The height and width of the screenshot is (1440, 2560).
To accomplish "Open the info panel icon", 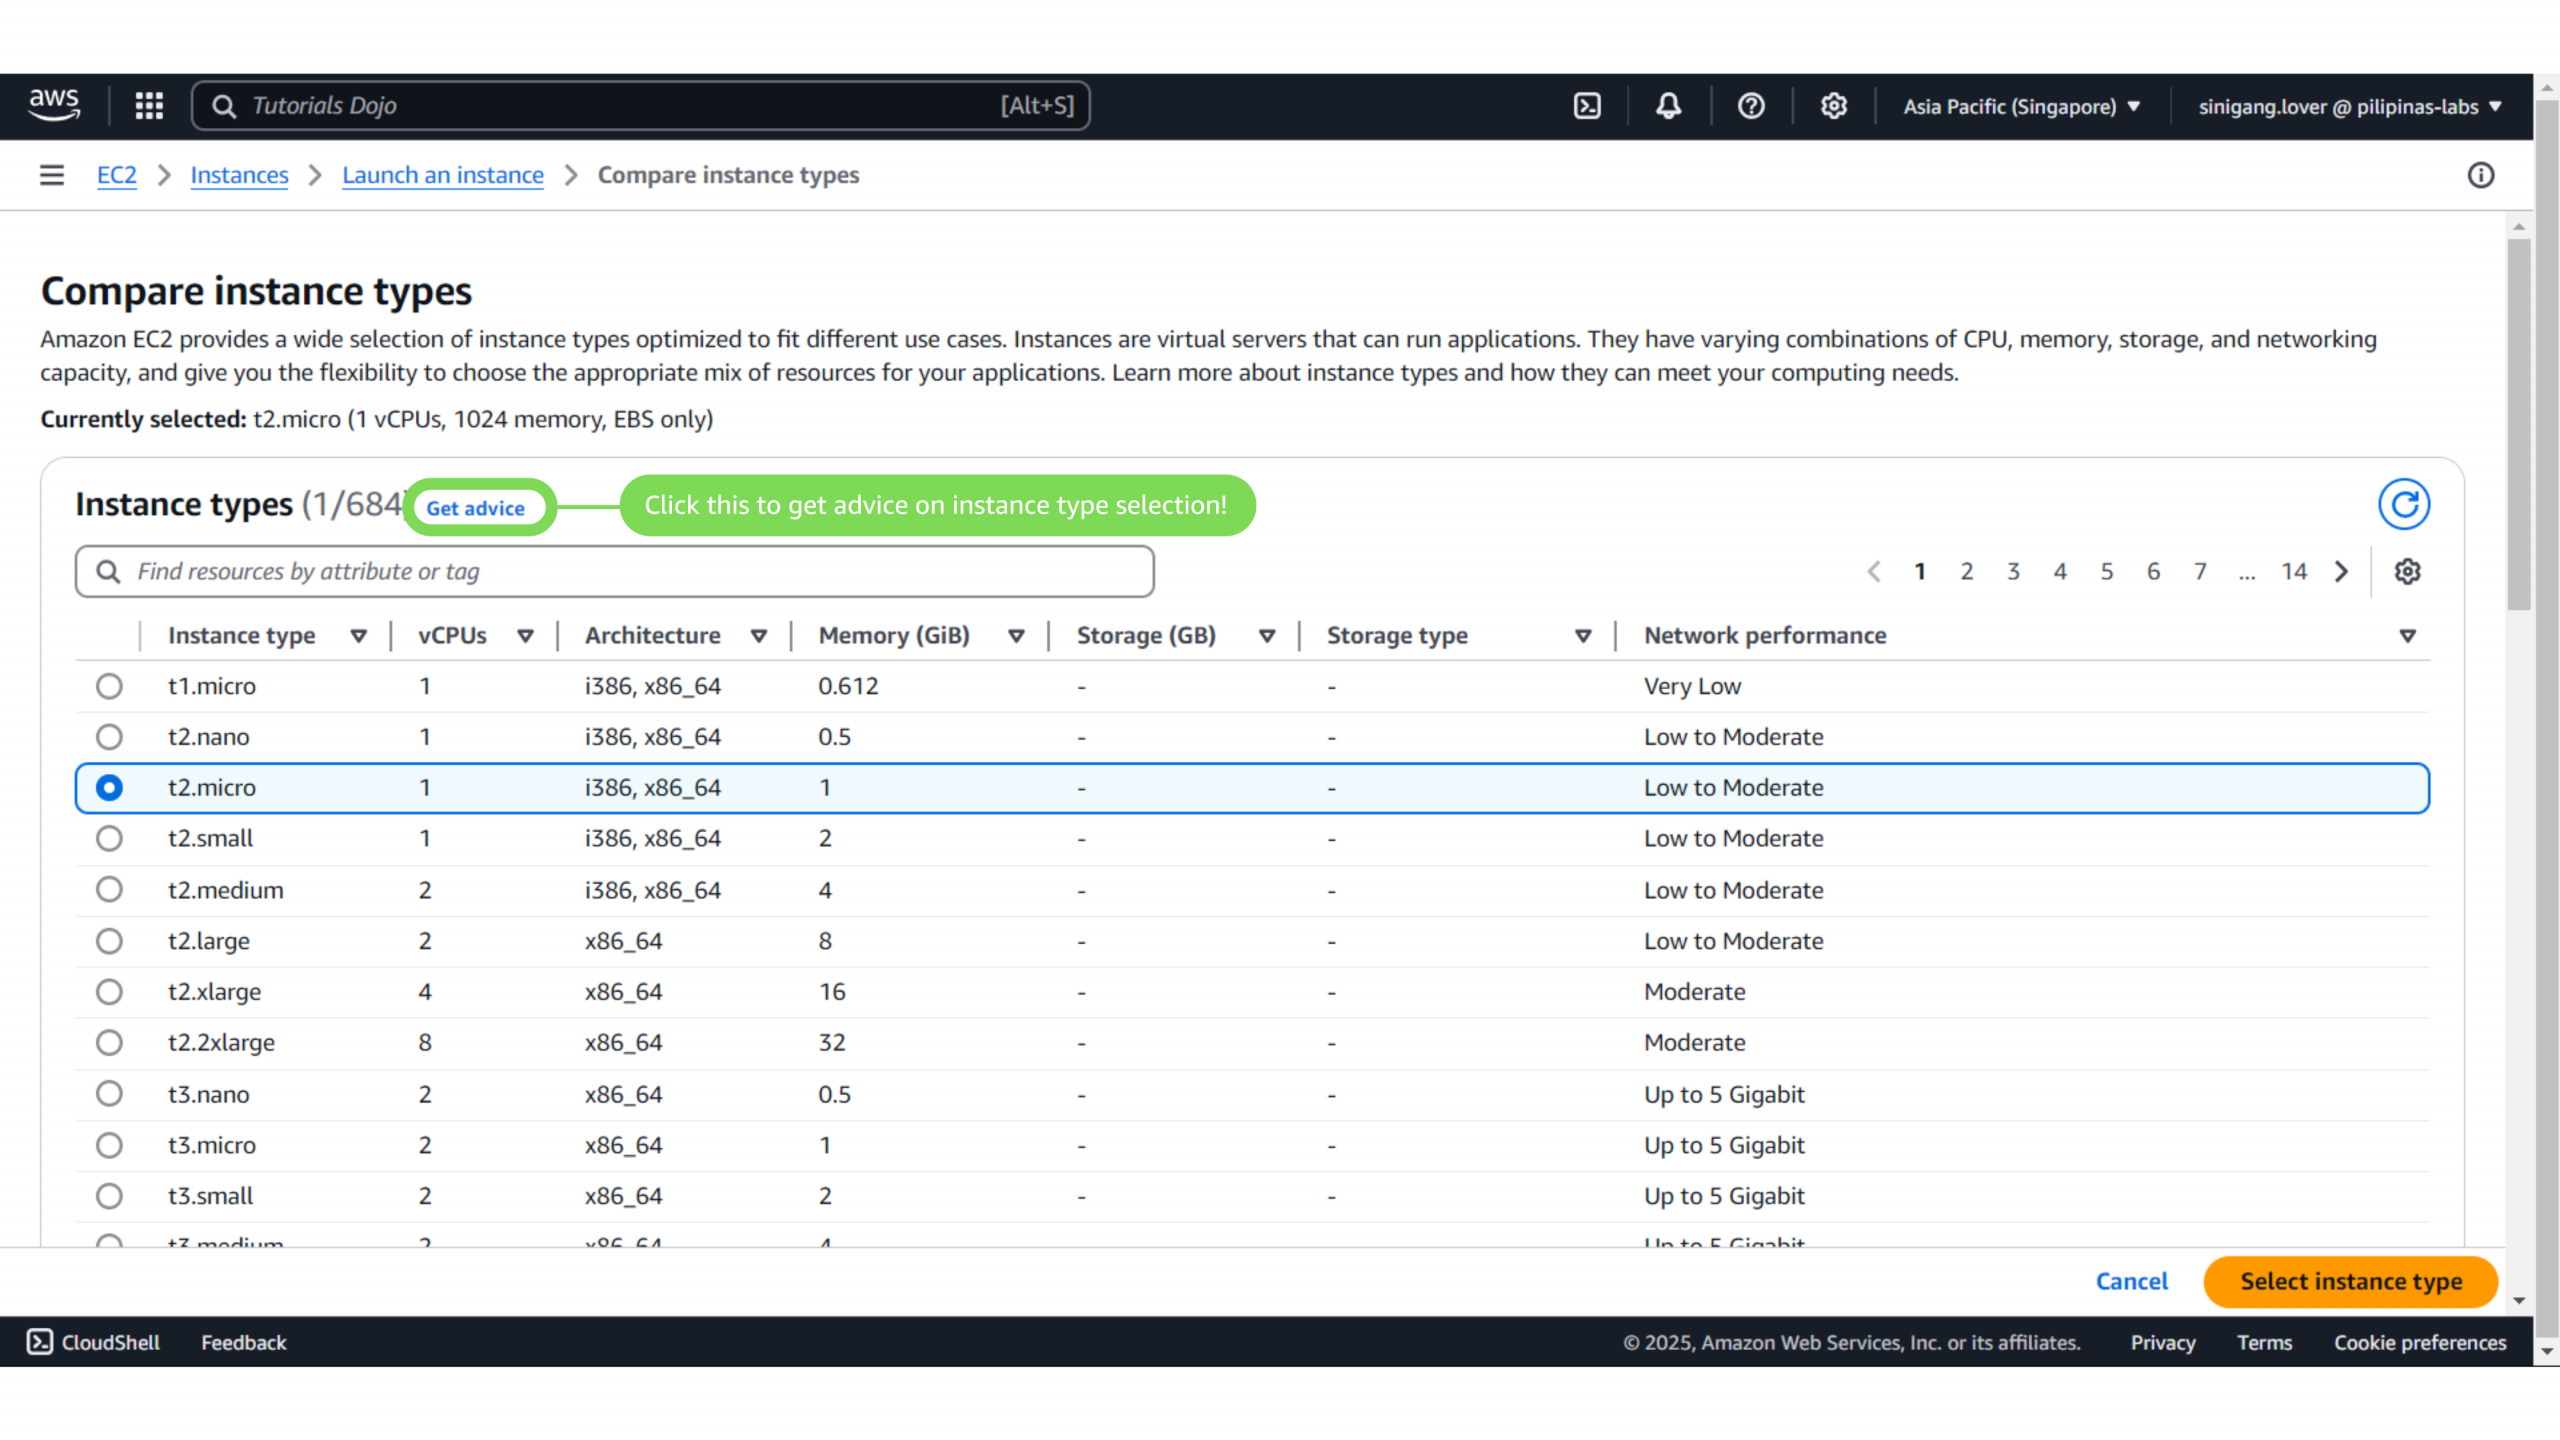I will coord(2480,175).
